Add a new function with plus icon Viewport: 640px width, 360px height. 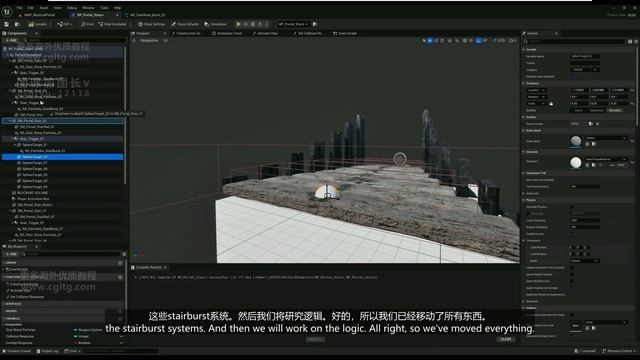(120, 277)
